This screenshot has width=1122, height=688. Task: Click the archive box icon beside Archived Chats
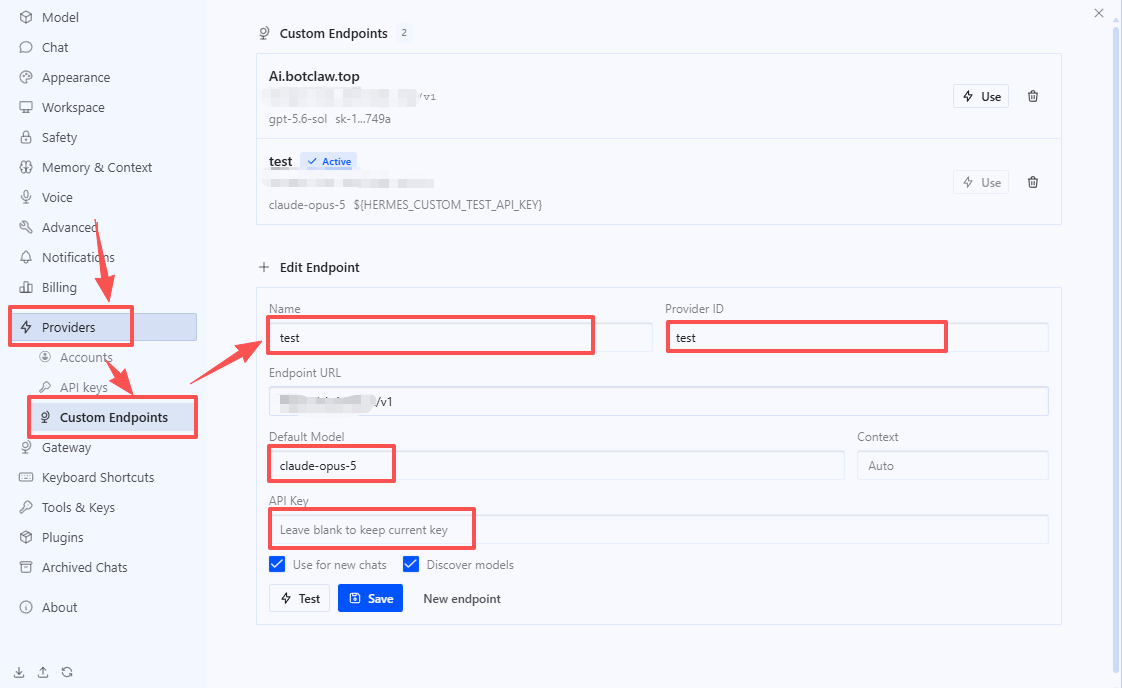tap(26, 567)
